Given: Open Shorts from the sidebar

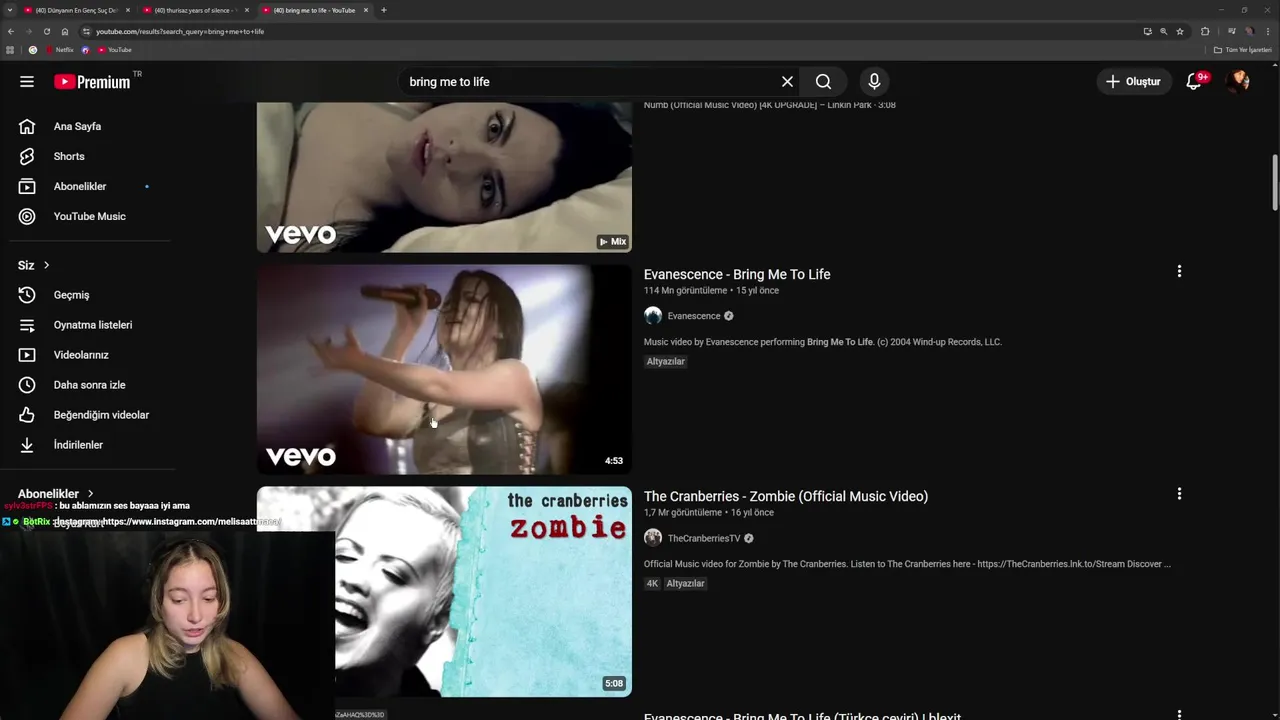Looking at the screenshot, I should tap(69, 157).
